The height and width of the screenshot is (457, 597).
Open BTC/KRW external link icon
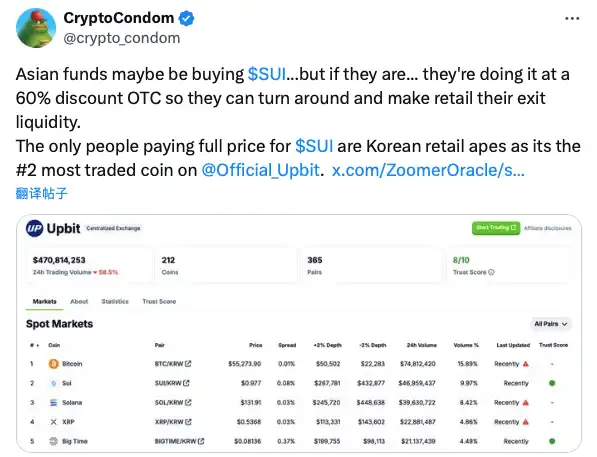pyautogui.click(x=188, y=364)
